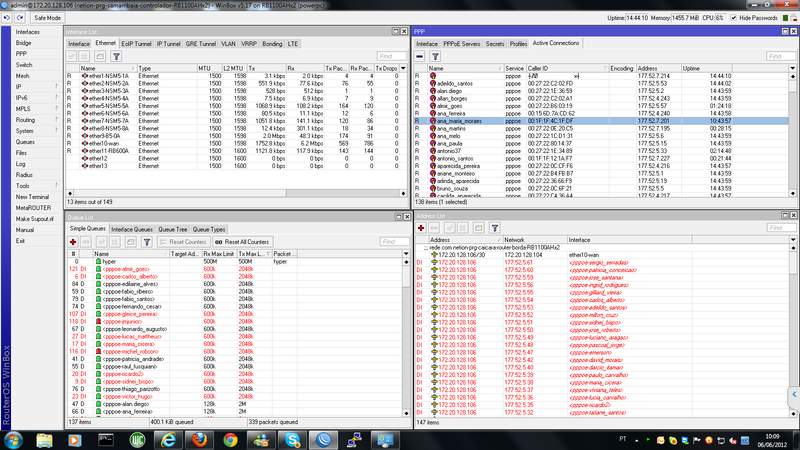Open the filter icon in Address List toolbar
The height and width of the screenshot is (450, 800).
click(x=494, y=228)
